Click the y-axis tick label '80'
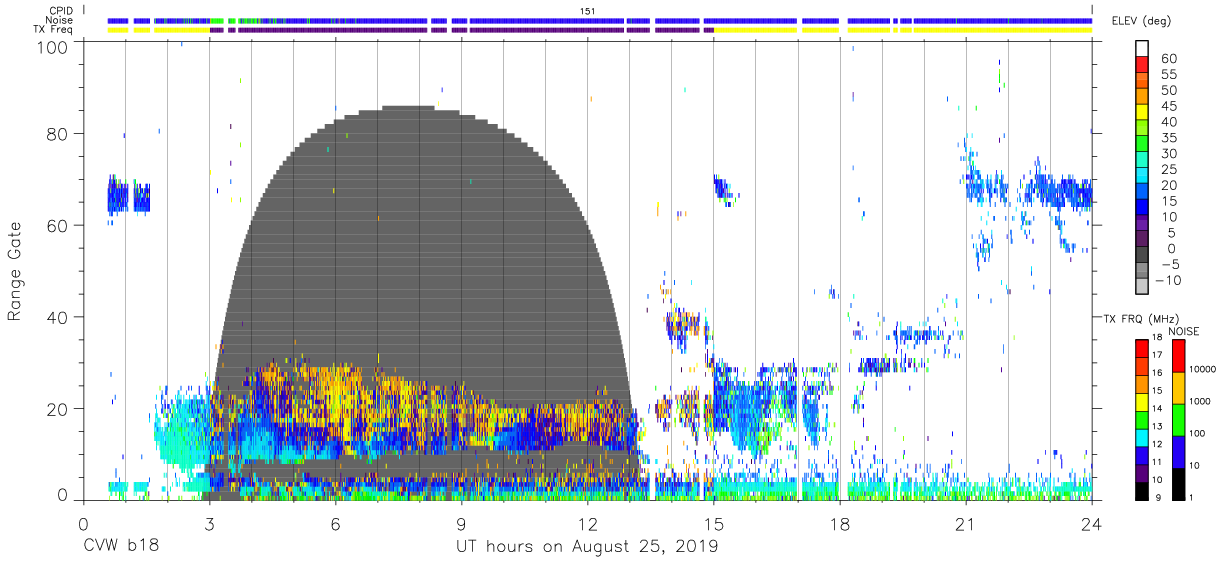This screenshot has height=567, width=1228. [x=58, y=133]
